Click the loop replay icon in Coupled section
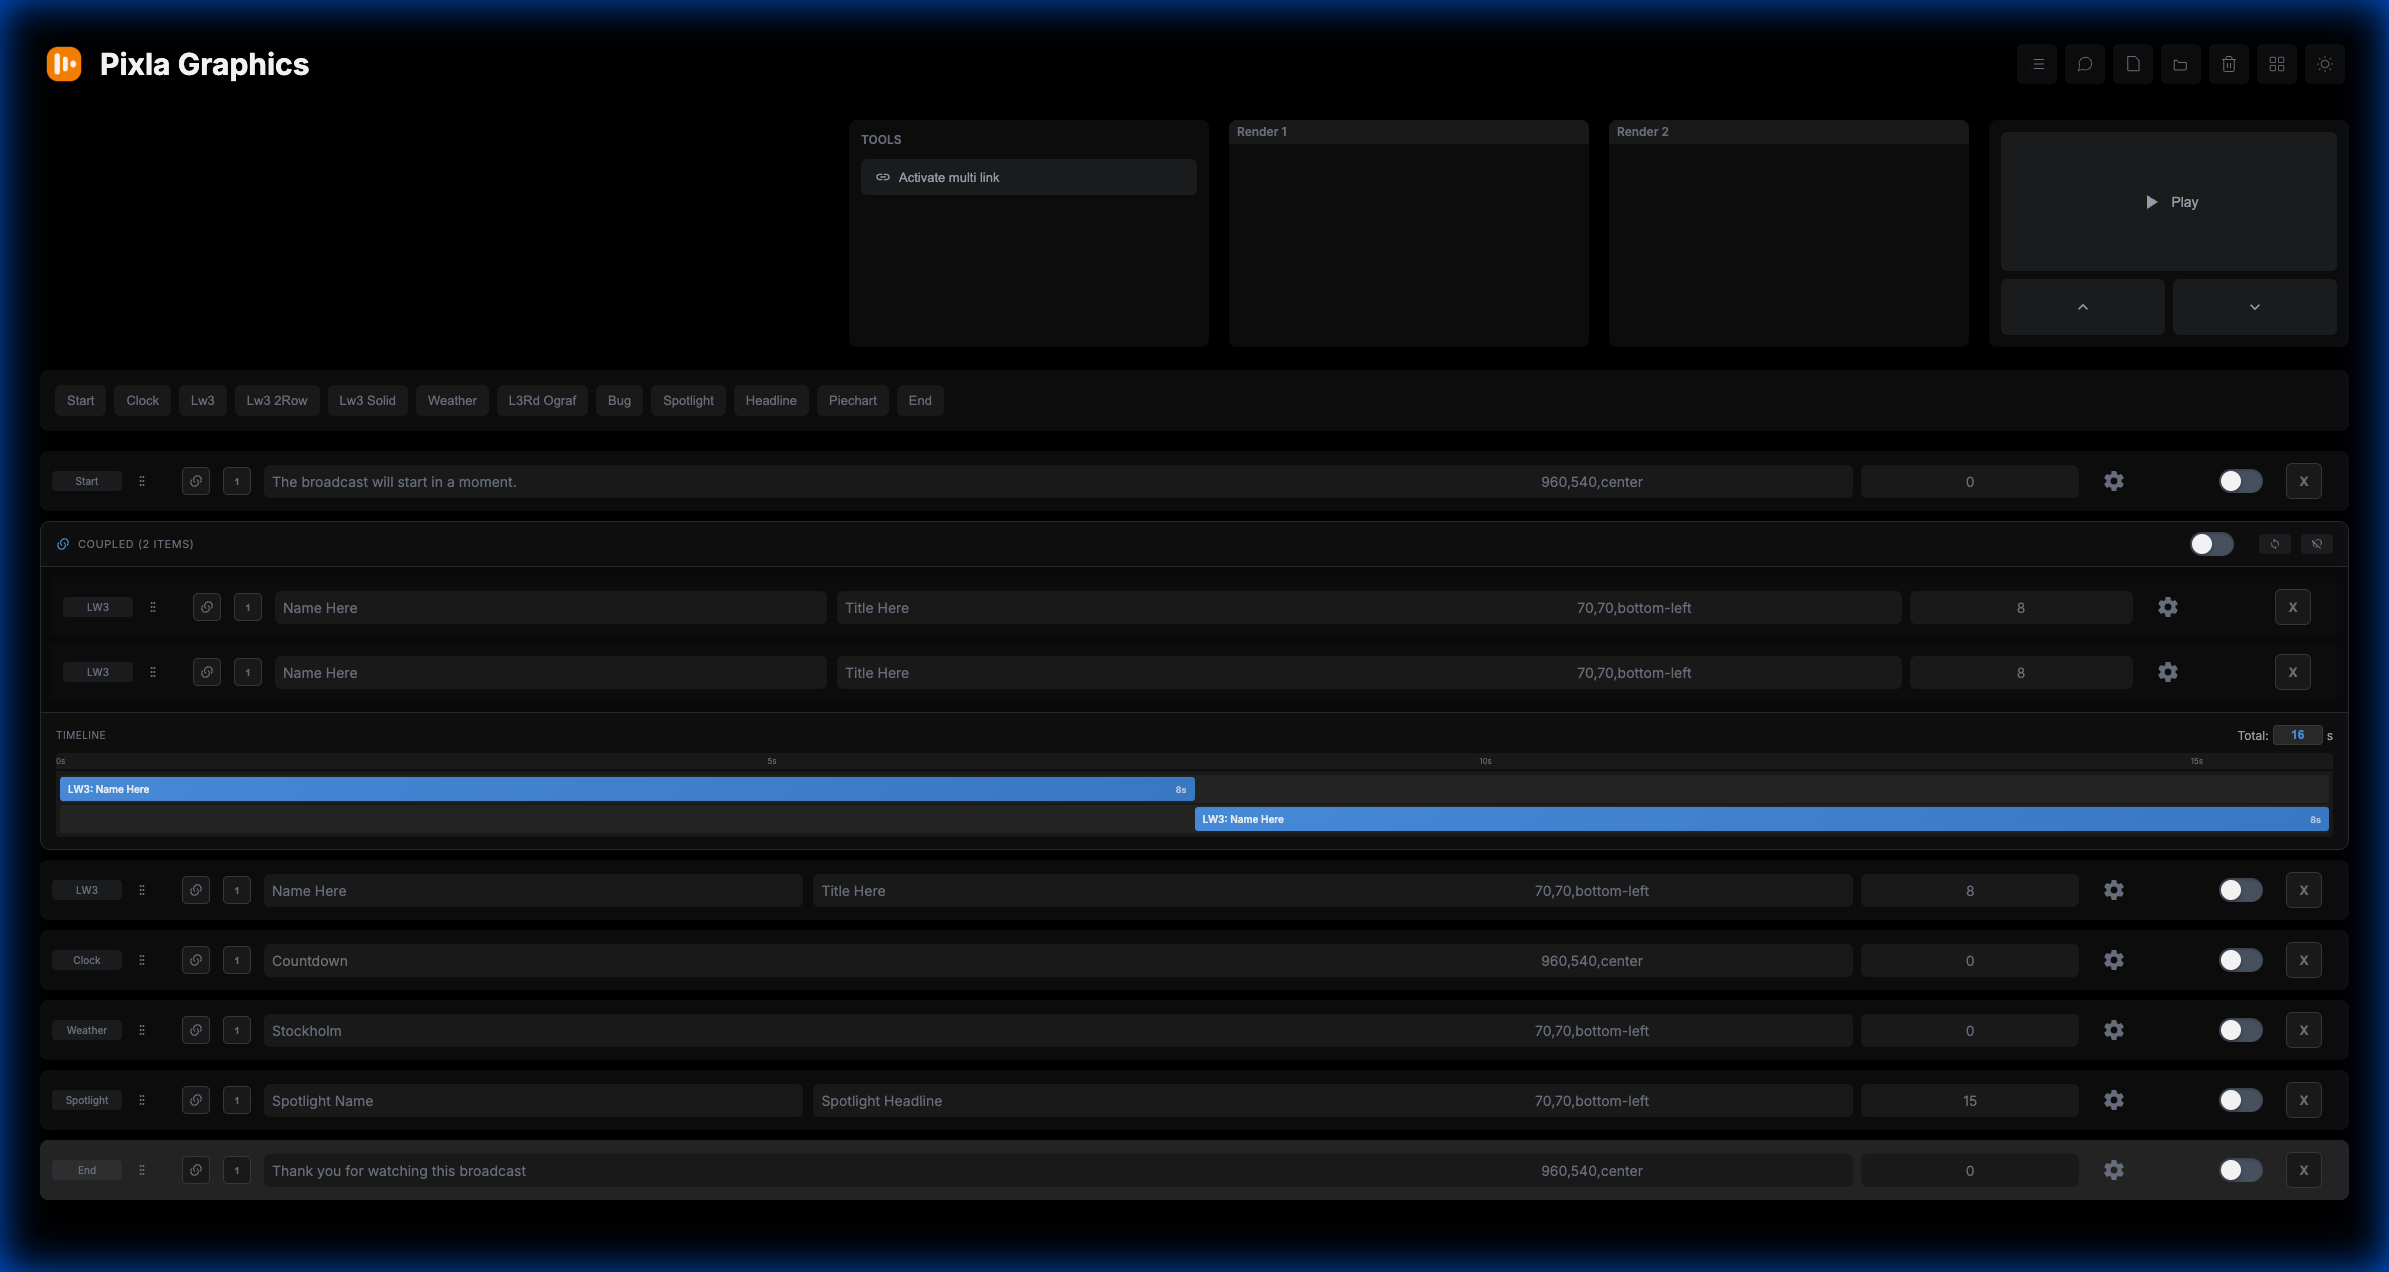The height and width of the screenshot is (1272, 2389). (x=2274, y=544)
